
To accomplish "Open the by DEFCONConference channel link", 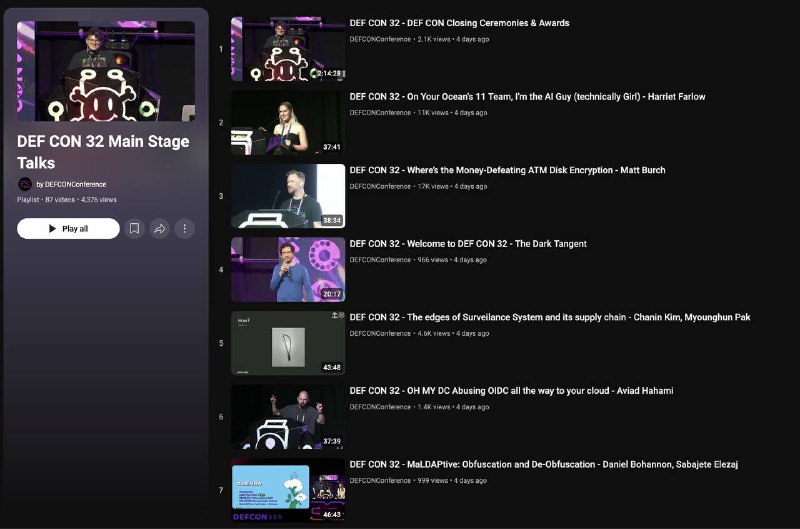I will pos(71,184).
